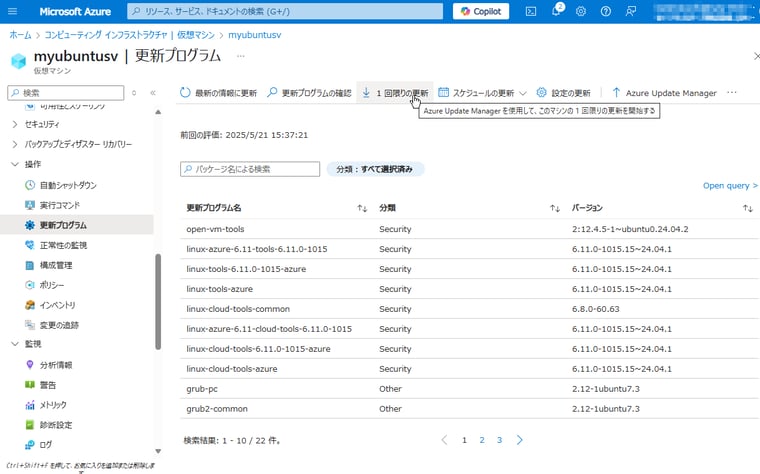Open コンピューティング インフラストラクチャ breadcrumb
The width and height of the screenshot is (760, 474).
tap(129, 35)
